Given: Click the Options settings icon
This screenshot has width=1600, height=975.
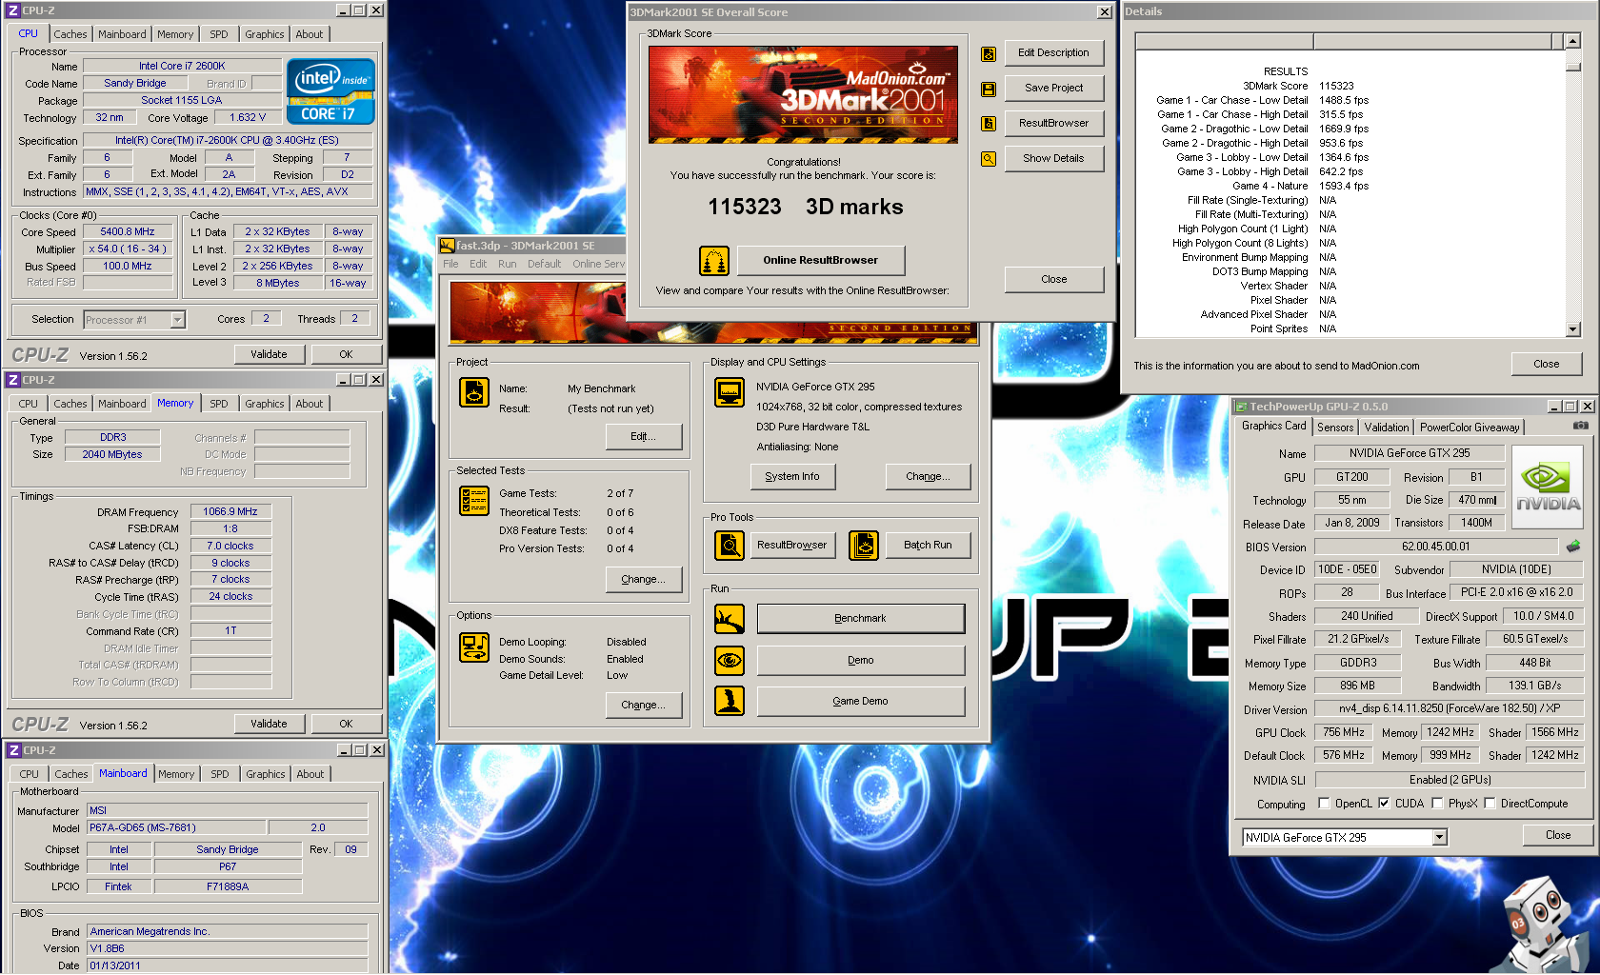Looking at the screenshot, I should 474,648.
